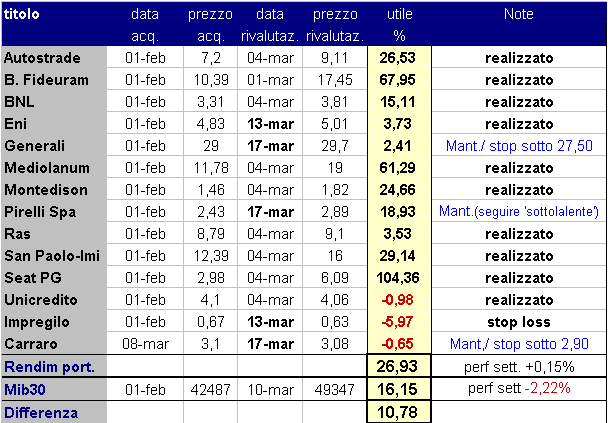Click the perf sett -2,22% note
Viewport: 608px width, 423px height.
519,388
